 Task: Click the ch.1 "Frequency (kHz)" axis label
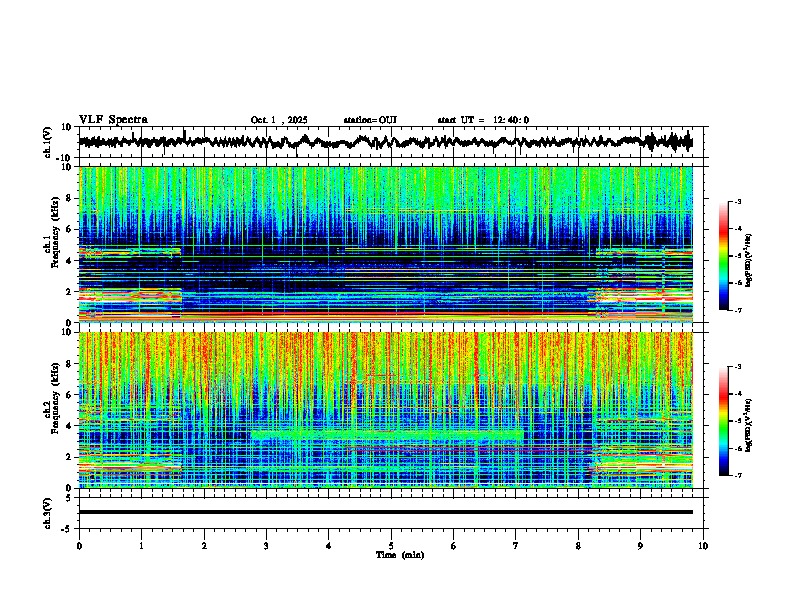55,232
